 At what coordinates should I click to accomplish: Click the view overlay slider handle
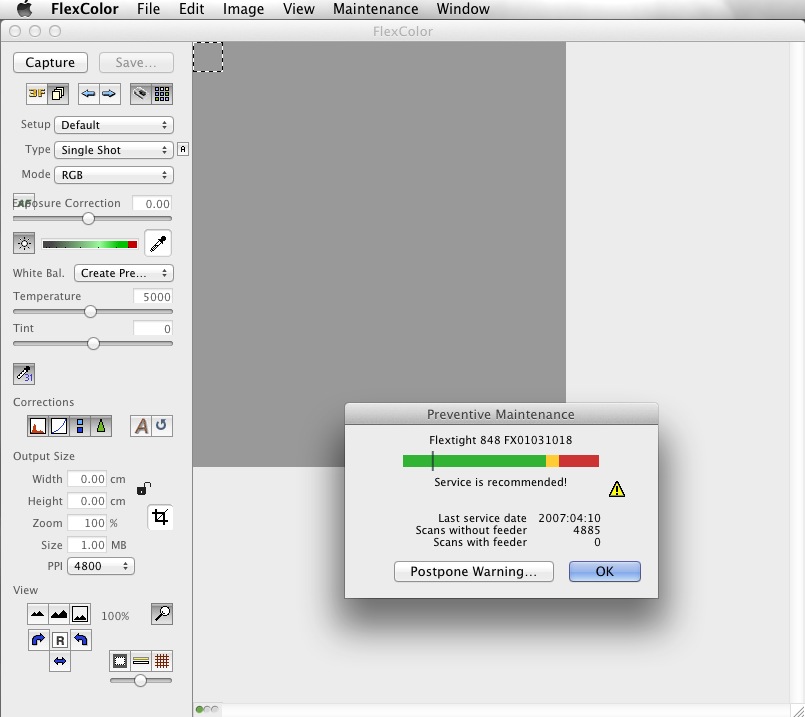[140, 681]
